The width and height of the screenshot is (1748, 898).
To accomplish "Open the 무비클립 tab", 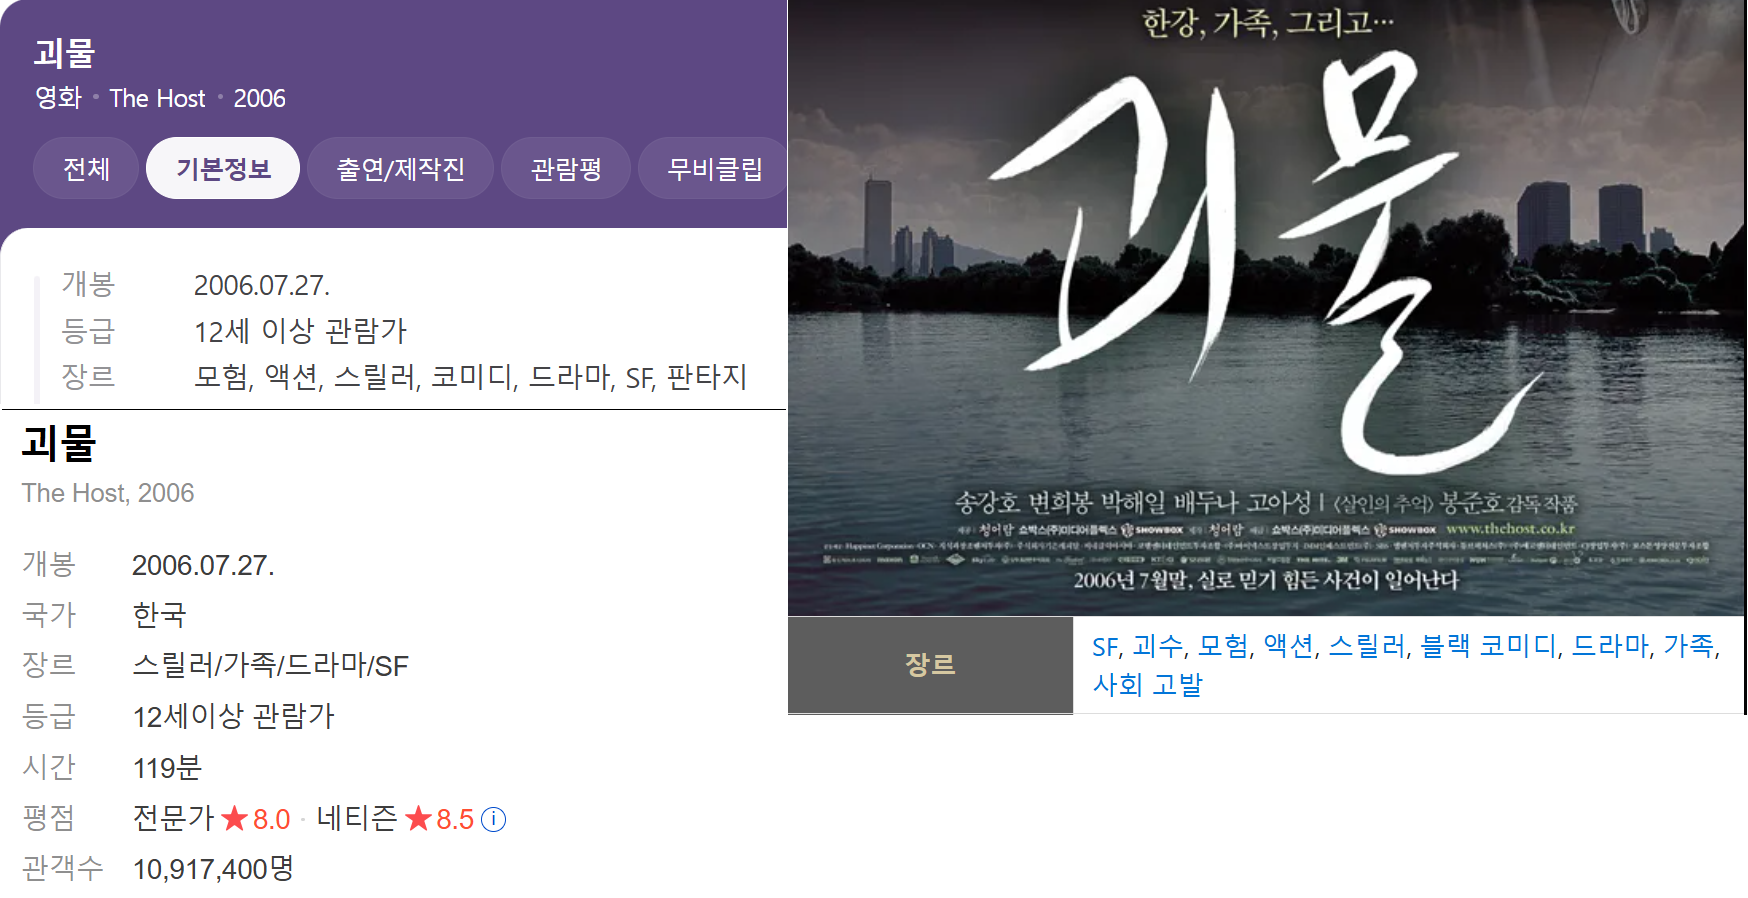I will (x=714, y=168).
